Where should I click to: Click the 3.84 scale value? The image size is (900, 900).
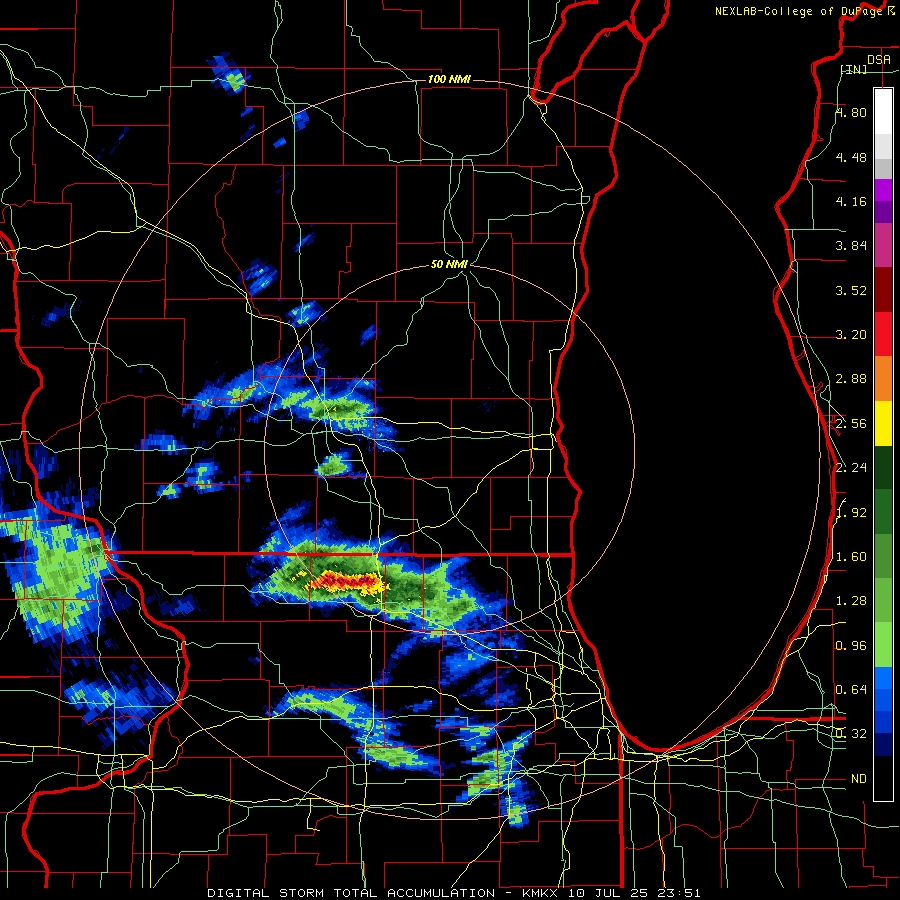click(851, 246)
